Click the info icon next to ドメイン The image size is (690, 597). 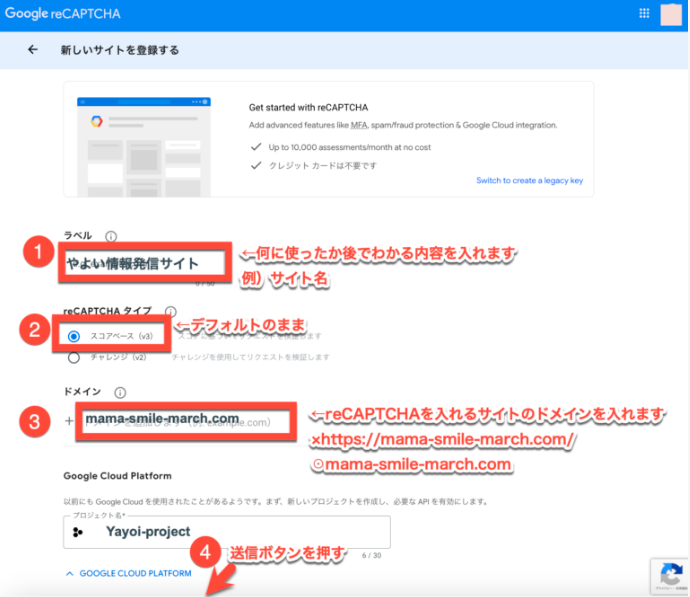[x=120, y=394]
